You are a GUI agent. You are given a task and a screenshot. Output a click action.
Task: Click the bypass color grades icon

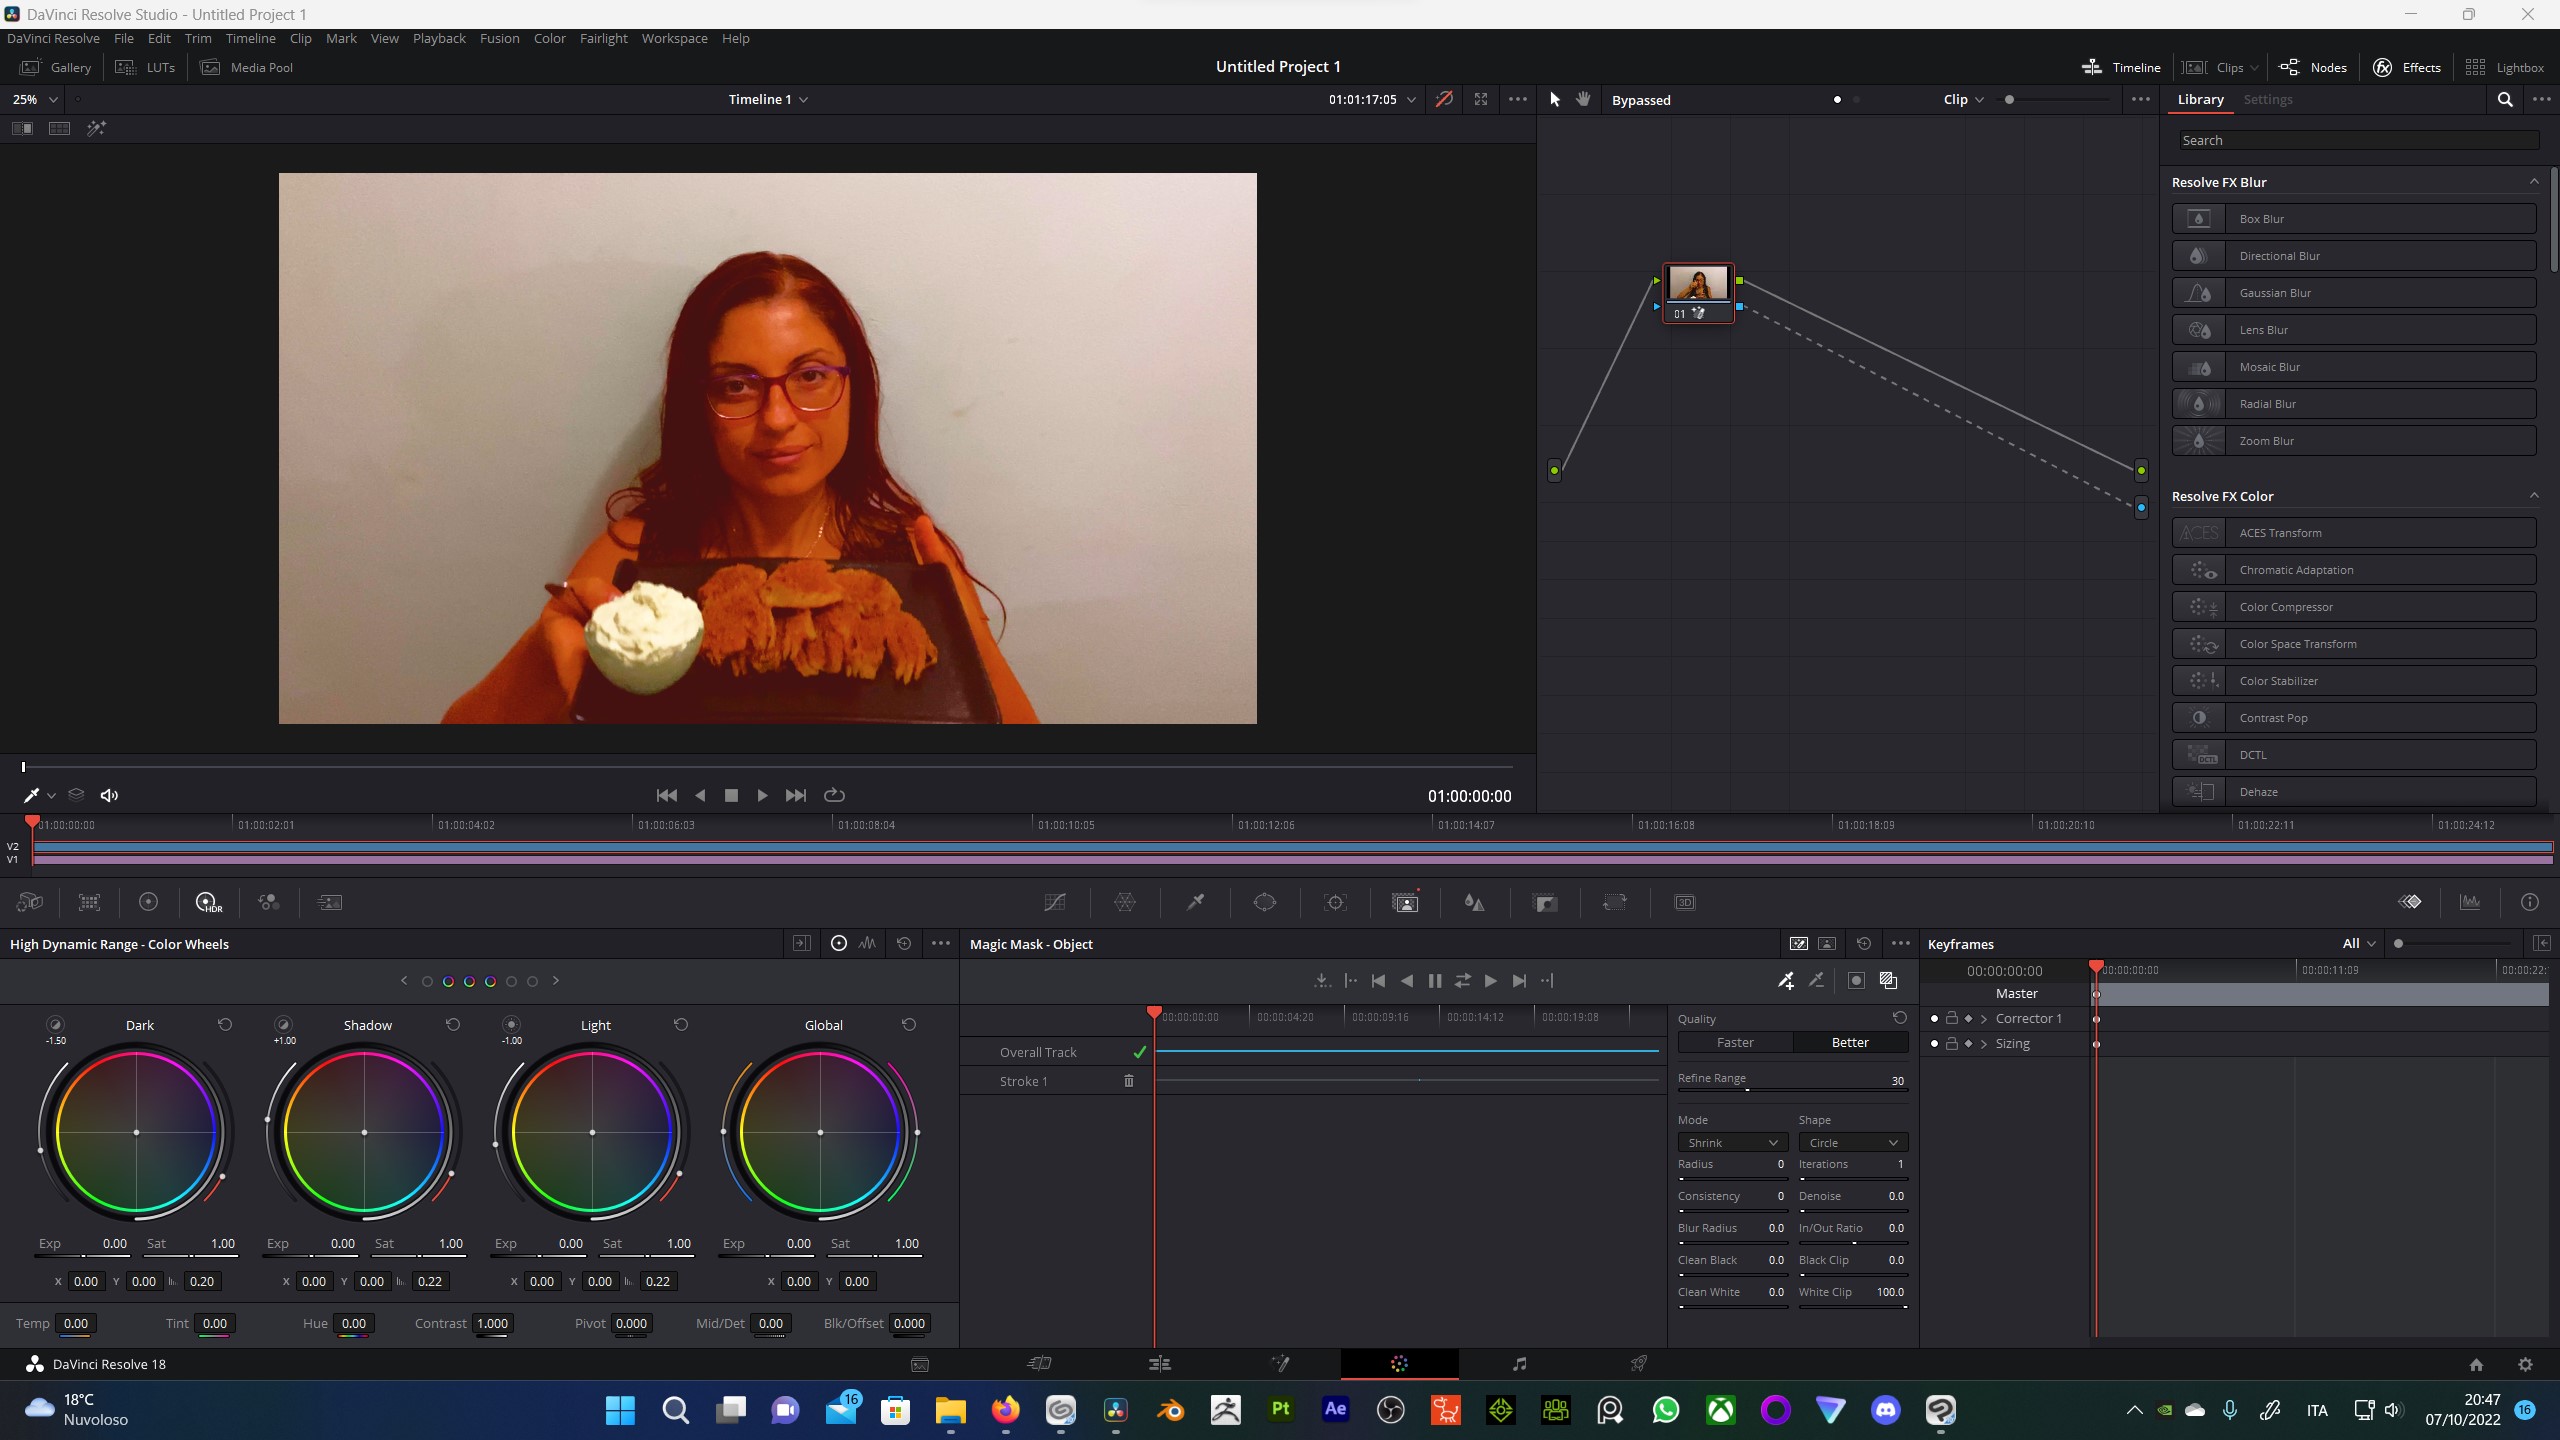1444,99
